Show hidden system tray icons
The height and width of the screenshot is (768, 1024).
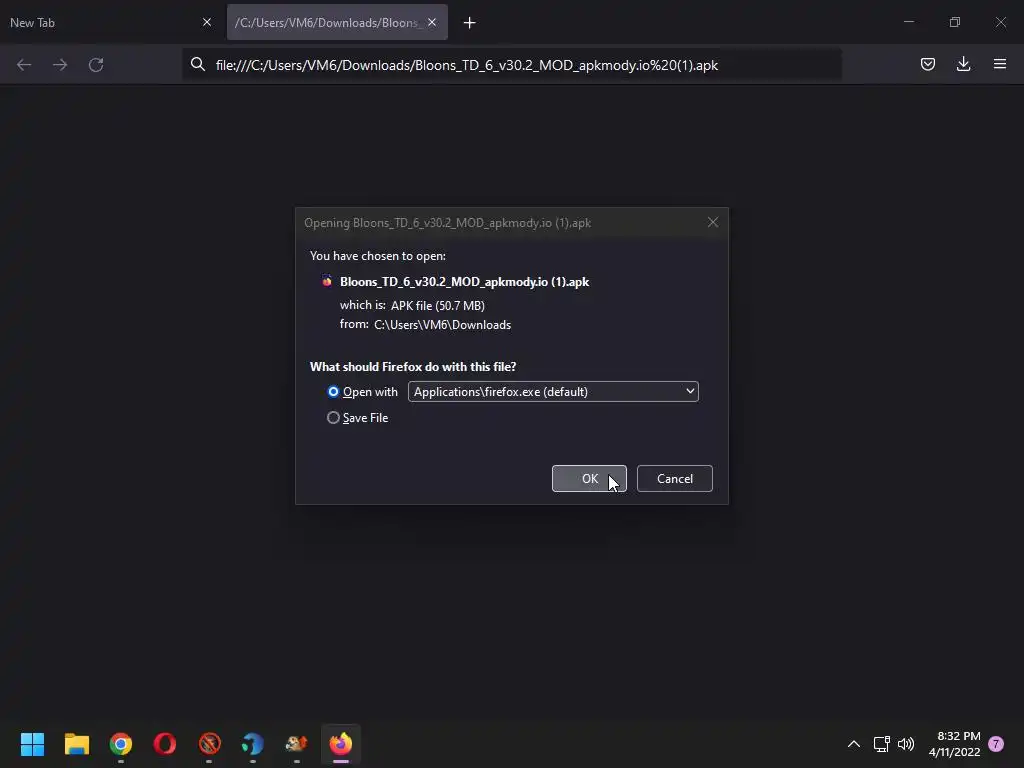[854, 744]
